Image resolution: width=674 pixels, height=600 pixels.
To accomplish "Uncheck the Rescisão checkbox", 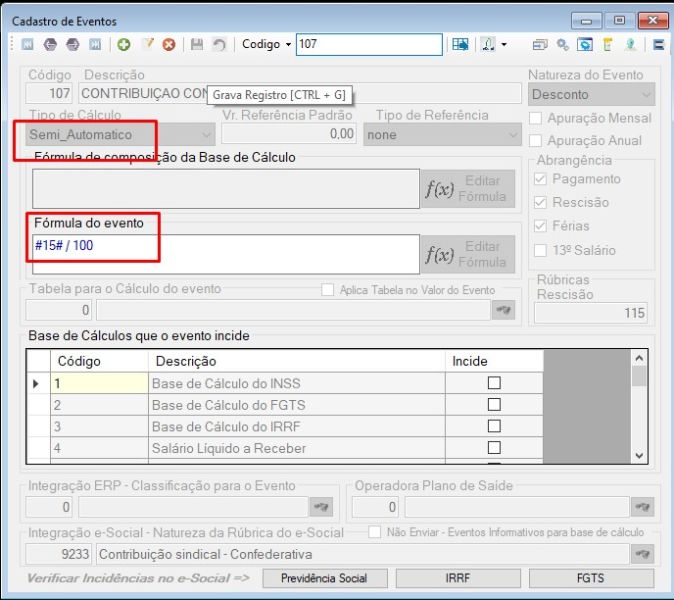I will point(540,202).
